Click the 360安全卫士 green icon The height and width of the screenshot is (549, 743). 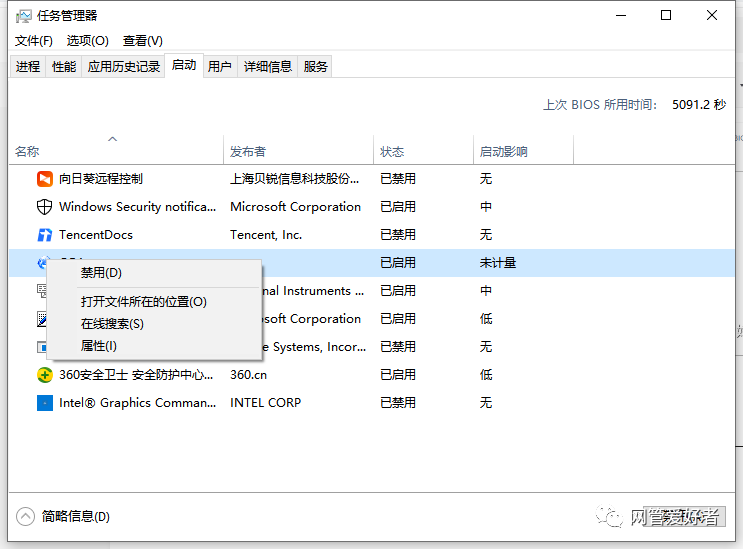pyautogui.click(x=45, y=375)
